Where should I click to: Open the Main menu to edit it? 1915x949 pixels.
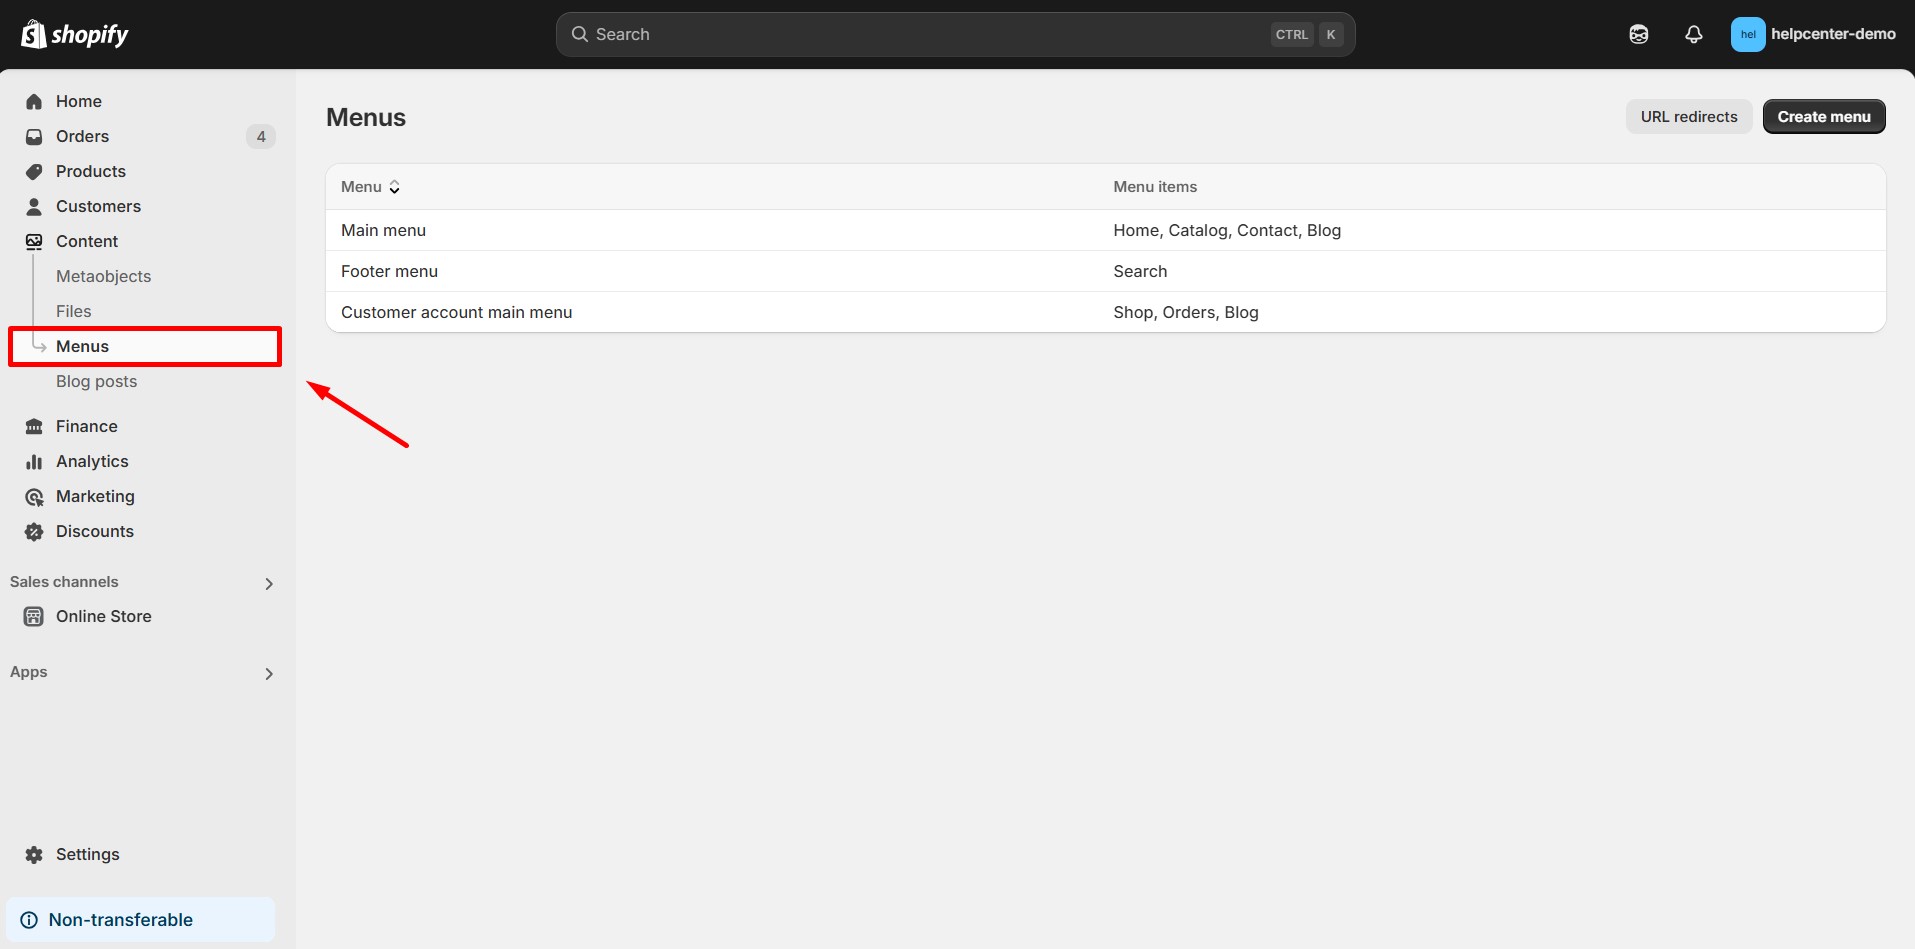click(383, 230)
